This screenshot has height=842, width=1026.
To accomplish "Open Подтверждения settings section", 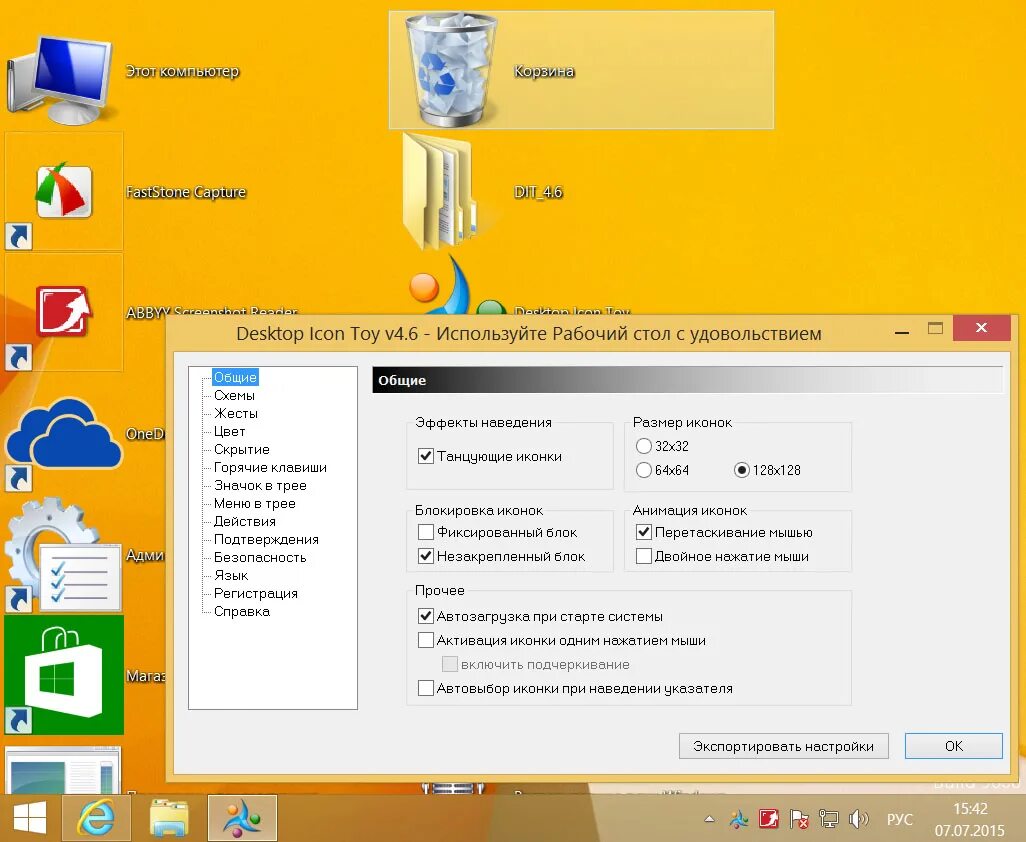I will [x=266, y=539].
